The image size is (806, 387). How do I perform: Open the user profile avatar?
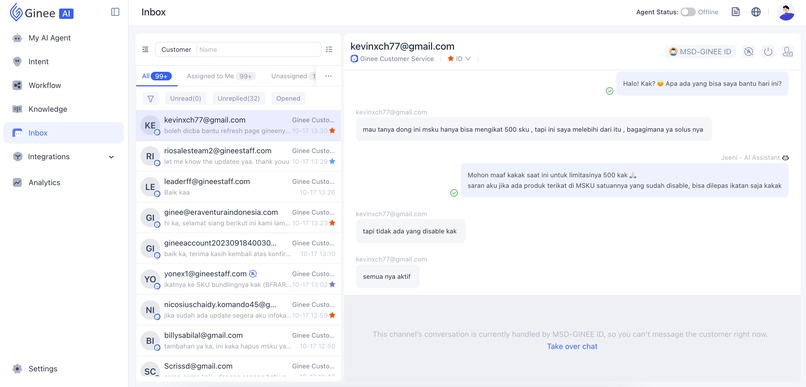[786, 12]
